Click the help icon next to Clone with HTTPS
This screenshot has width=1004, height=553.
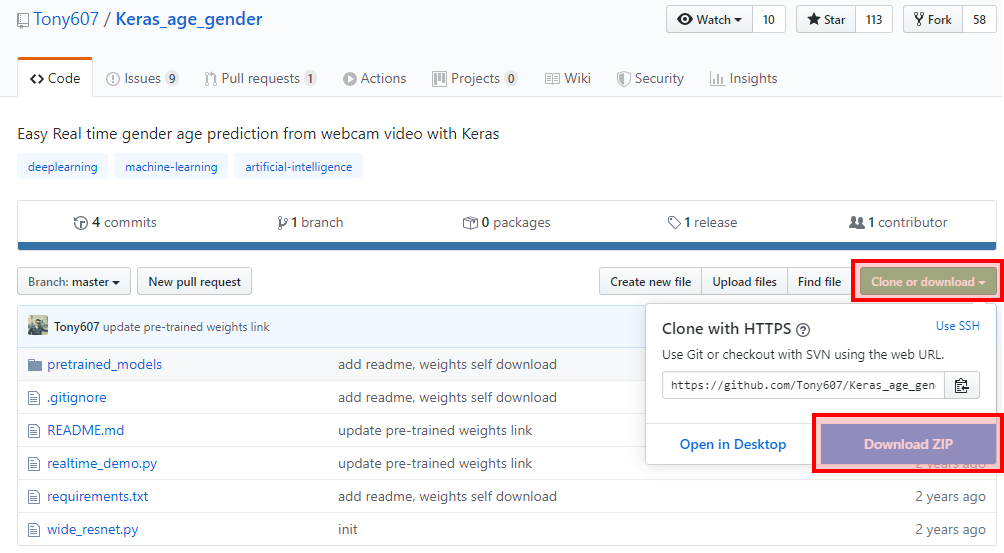pos(803,330)
